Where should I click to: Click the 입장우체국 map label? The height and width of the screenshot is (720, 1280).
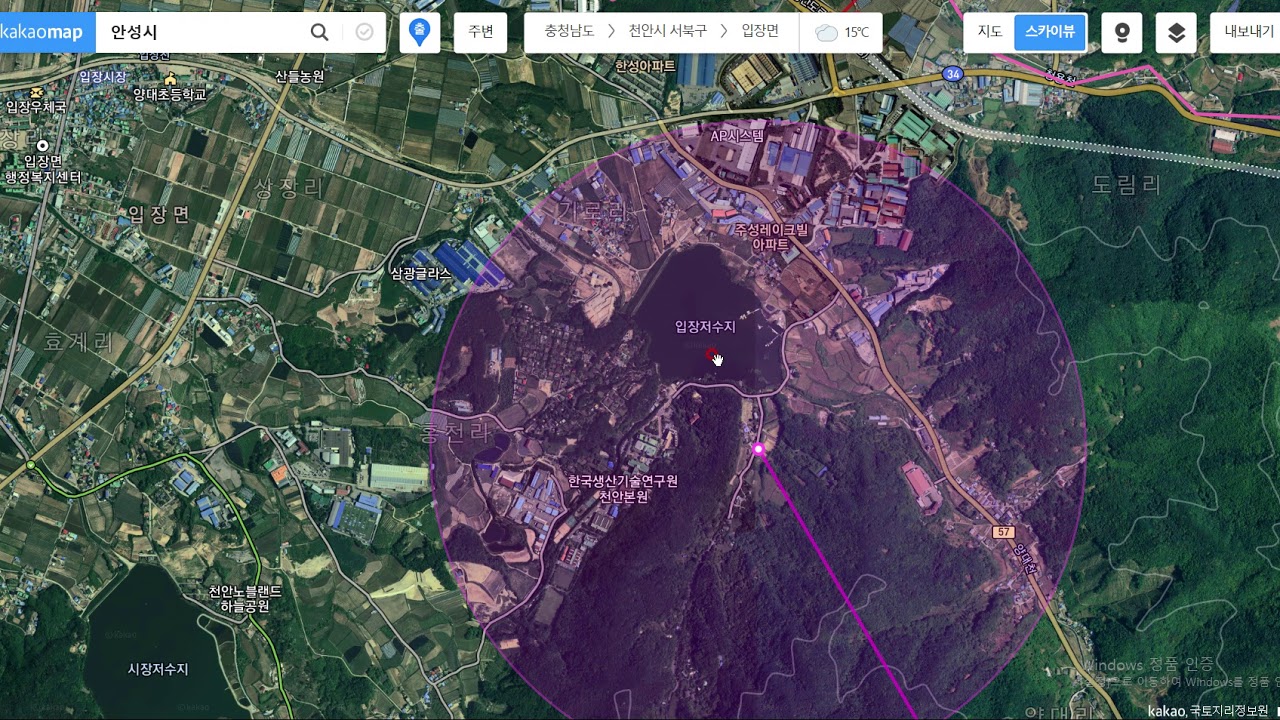pyautogui.click(x=36, y=107)
